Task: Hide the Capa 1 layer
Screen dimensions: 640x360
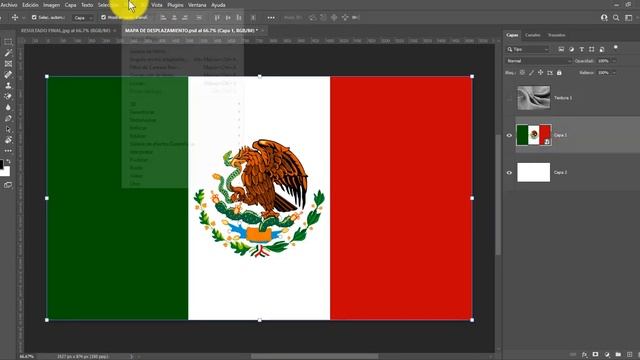Action: [x=509, y=136]
